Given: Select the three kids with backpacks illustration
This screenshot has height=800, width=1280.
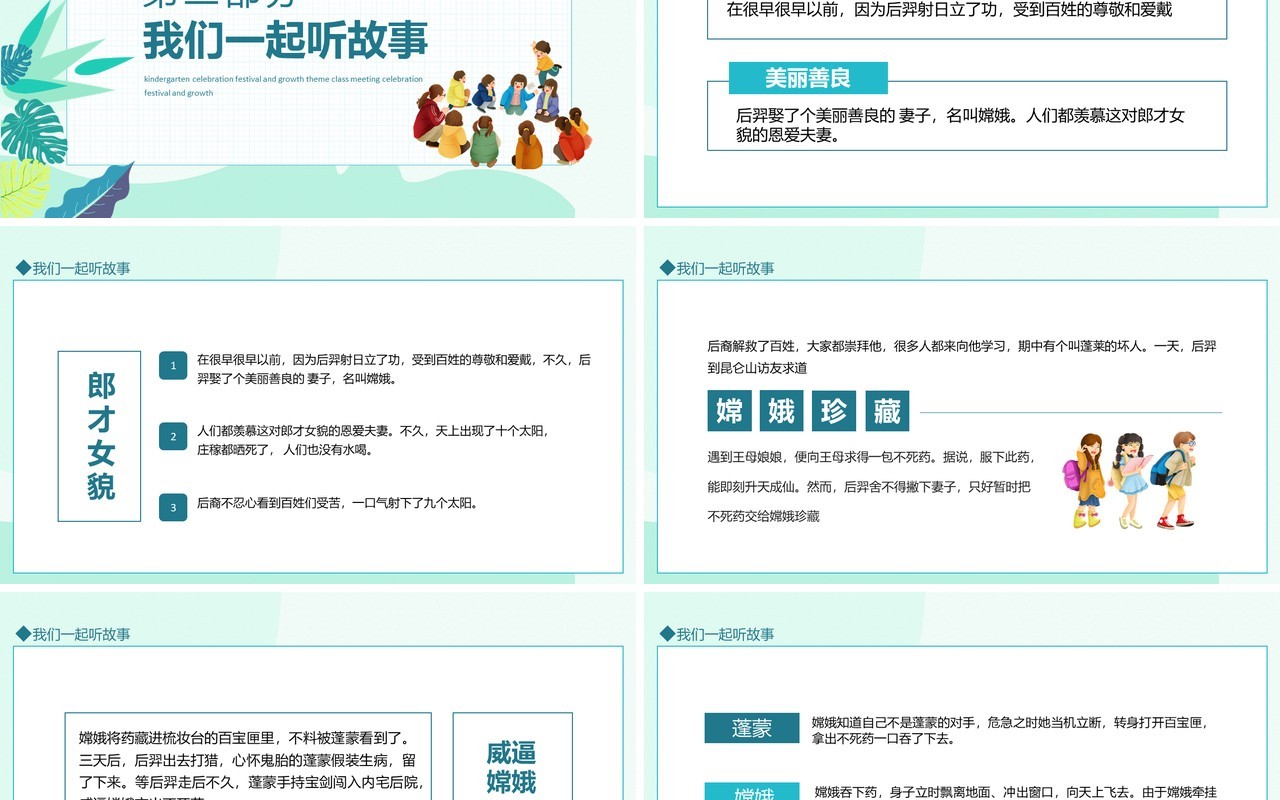Looking at the screenshot, I should point(1130,480).
